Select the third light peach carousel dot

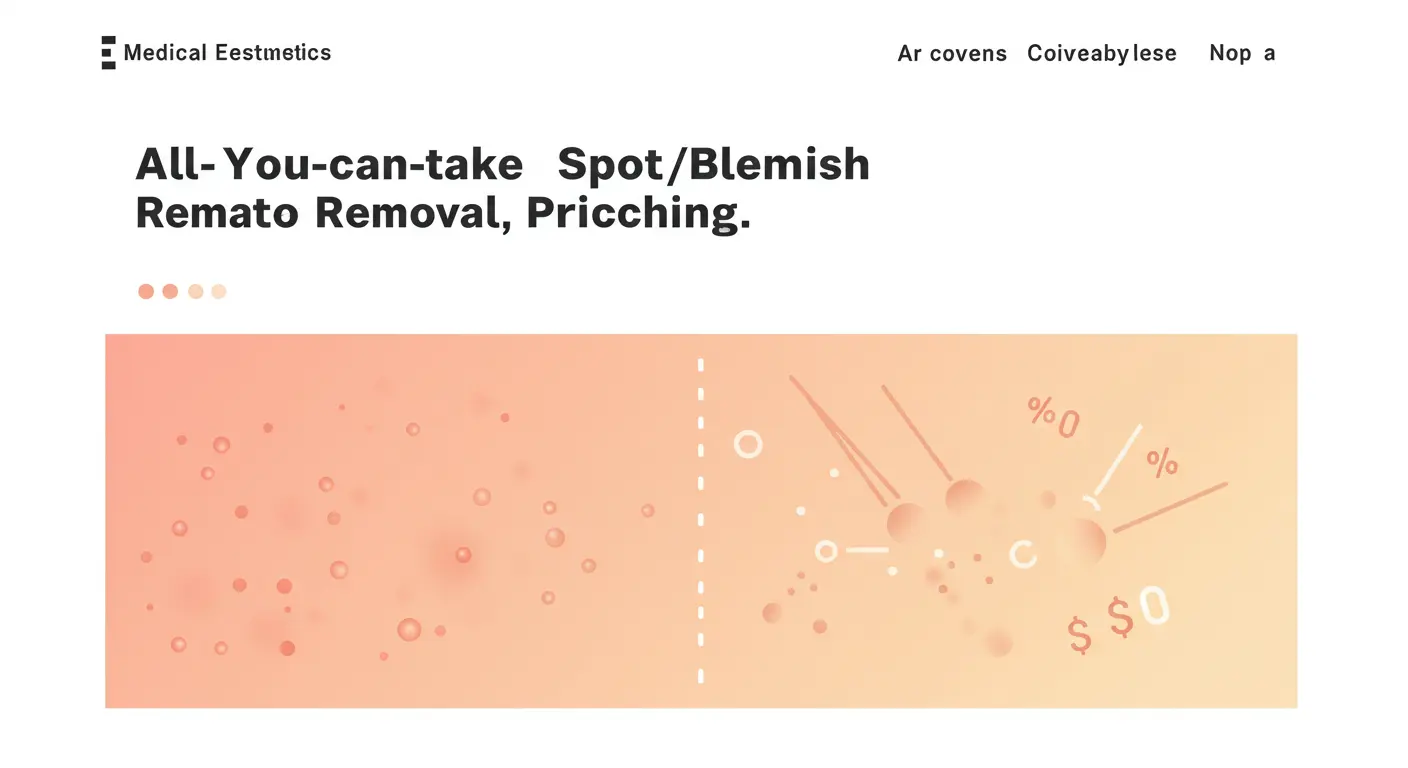coord(196,291)
